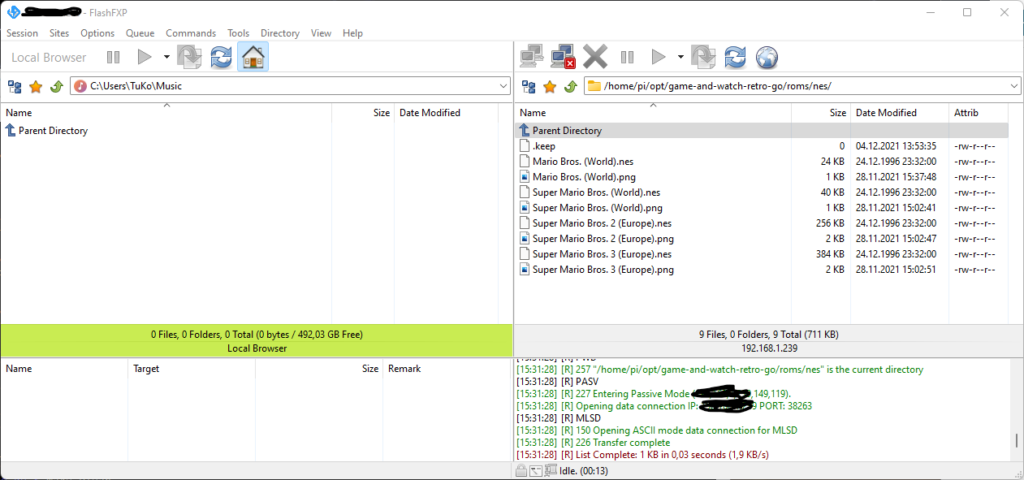Open the Commands menu

191,33
